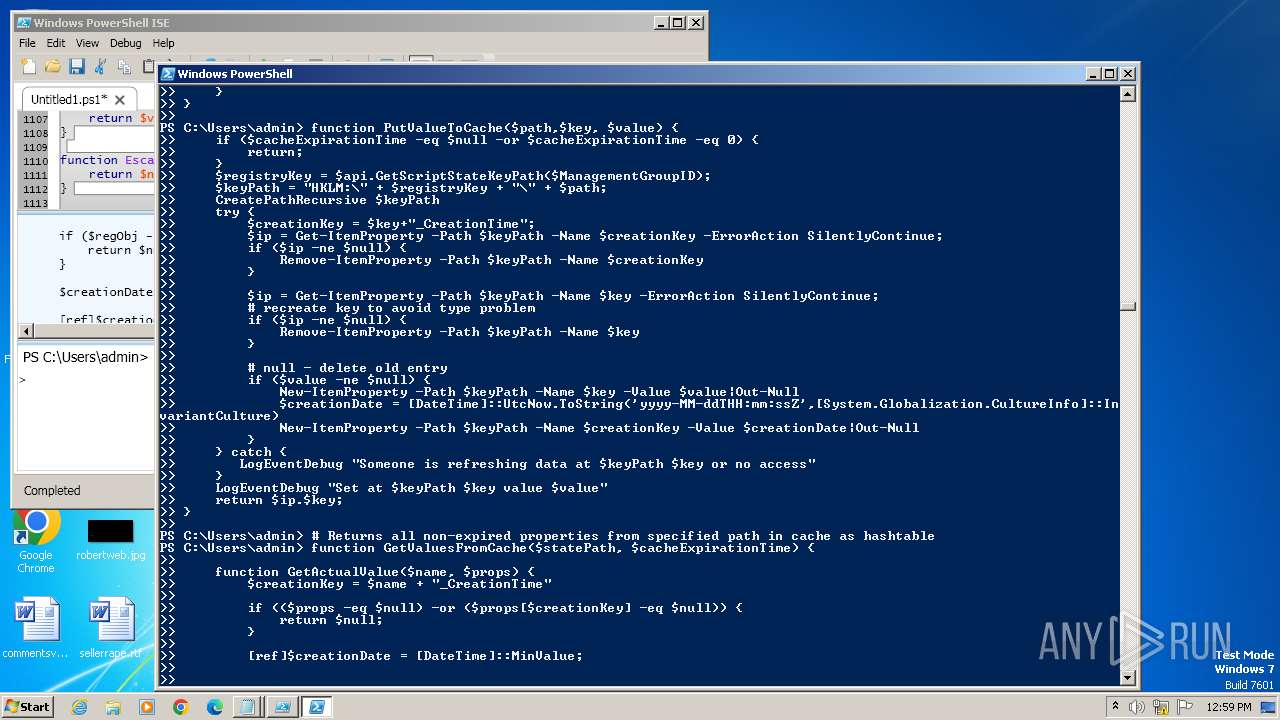Click the 12:59 PM system clock
This screenshot has width=1280, height=720.
tap(1229, 706)
